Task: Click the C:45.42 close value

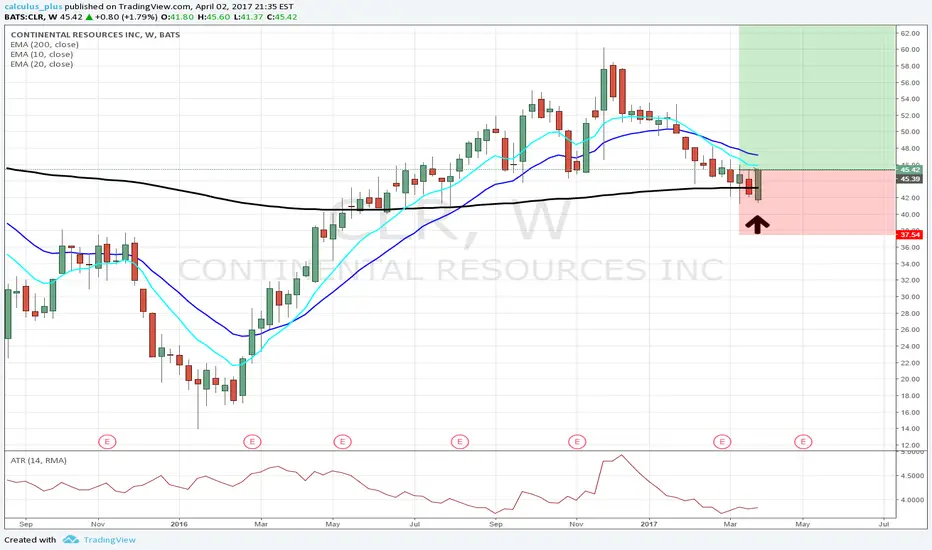Action: tap(282, 17)
